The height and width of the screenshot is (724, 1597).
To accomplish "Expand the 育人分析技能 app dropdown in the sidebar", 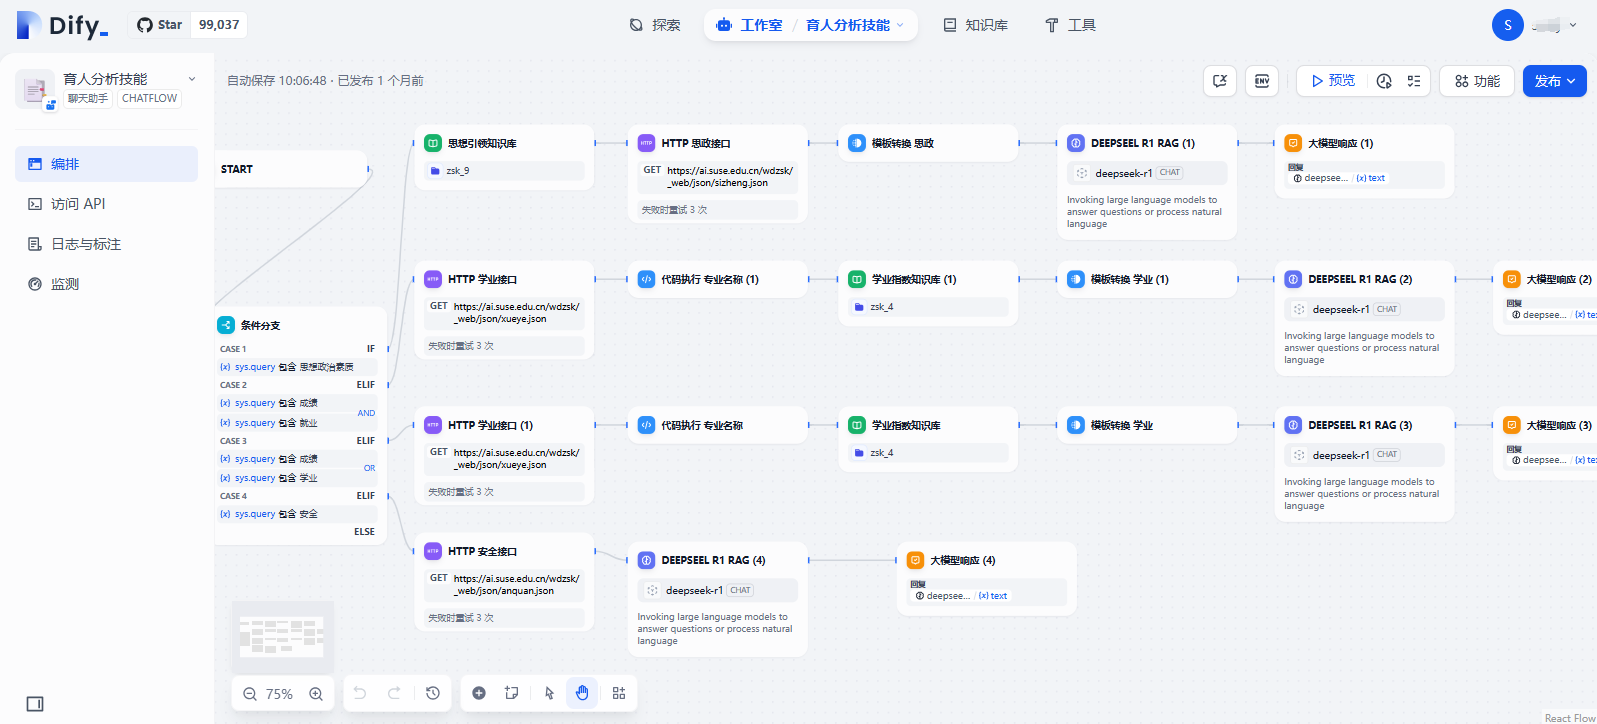I will tap(192, 79).
